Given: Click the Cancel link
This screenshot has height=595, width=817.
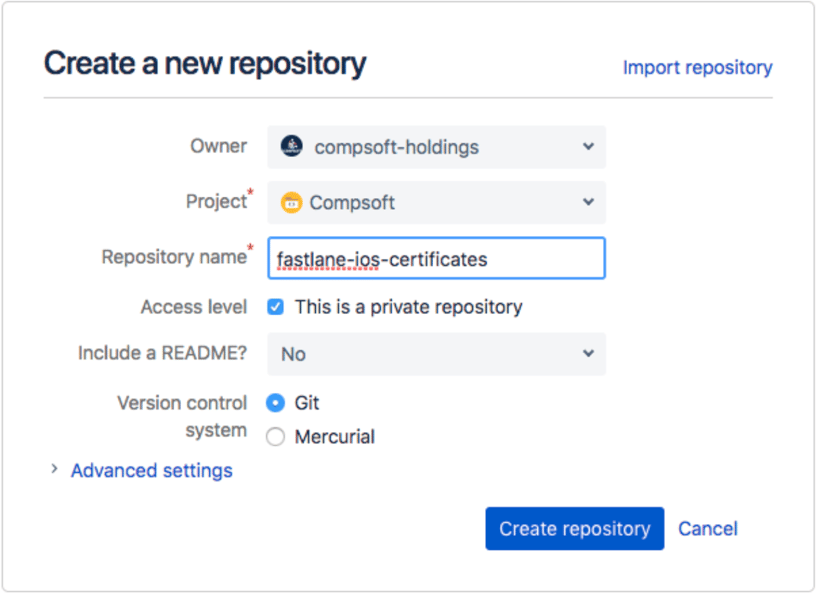Looking at the screenshot, I should [707, 529].
